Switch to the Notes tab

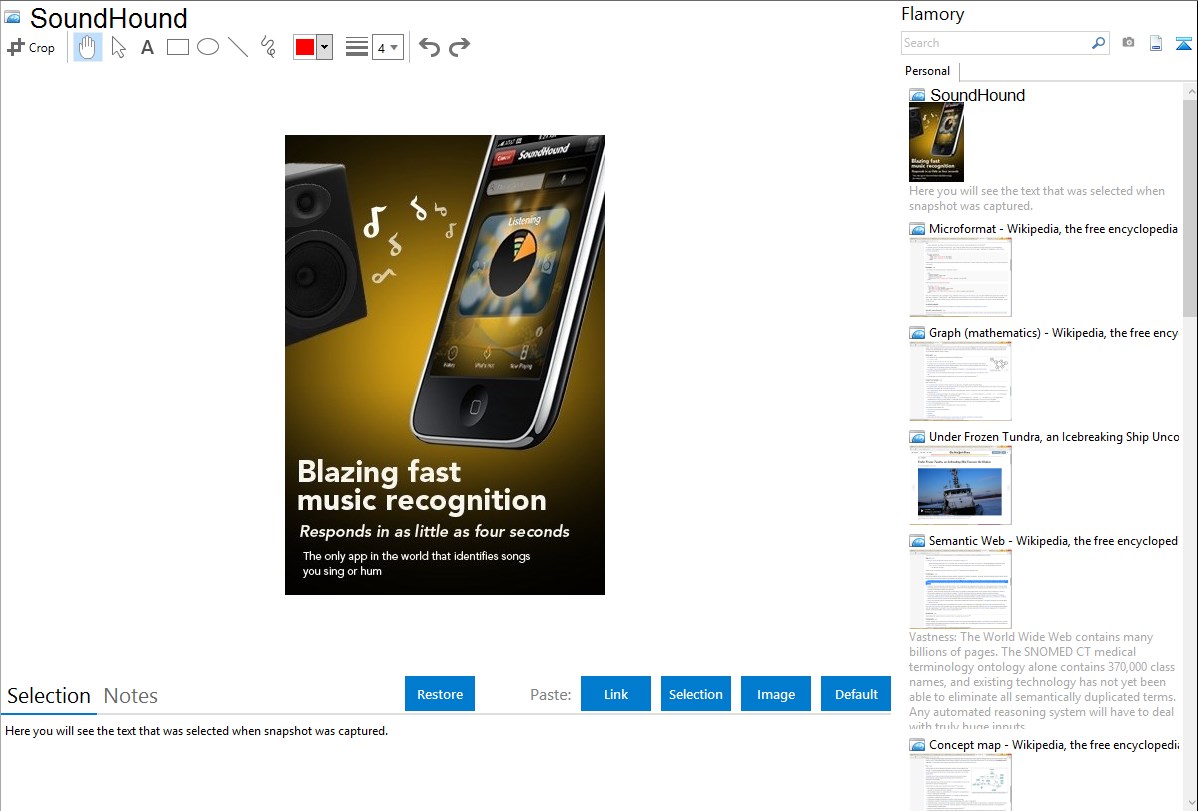click(x=131, y=696)
